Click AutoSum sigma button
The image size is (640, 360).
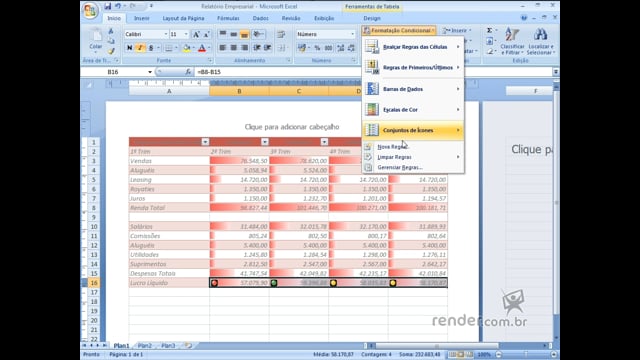click(489, 30)
